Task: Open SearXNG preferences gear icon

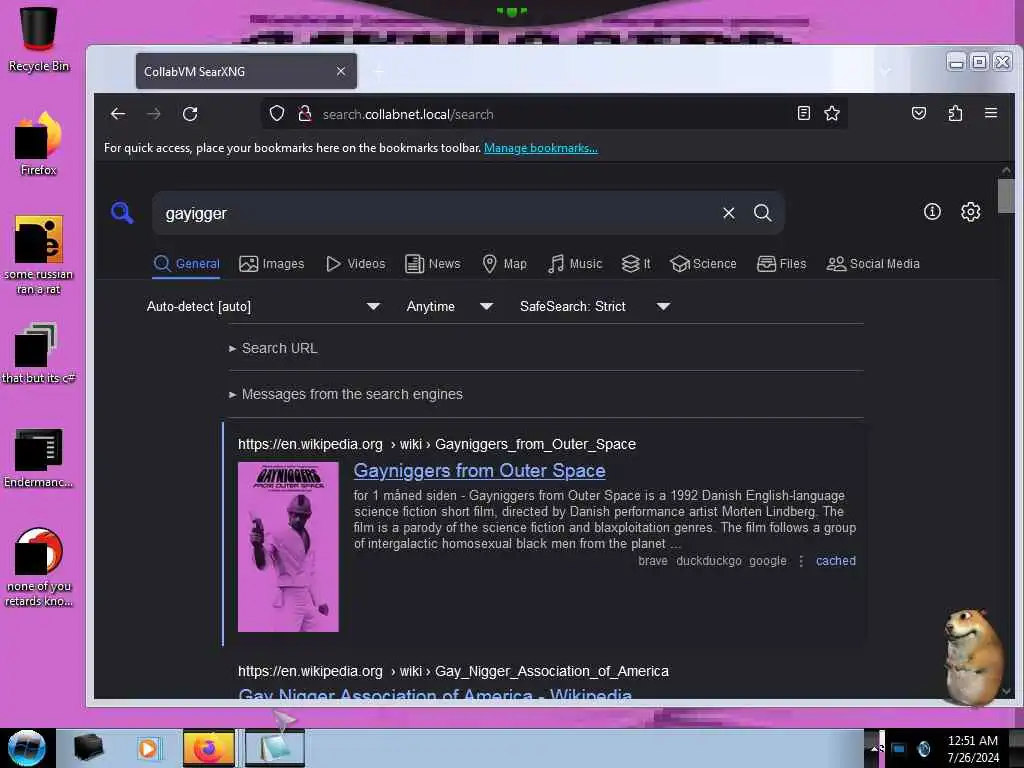Action: point(970,212)
